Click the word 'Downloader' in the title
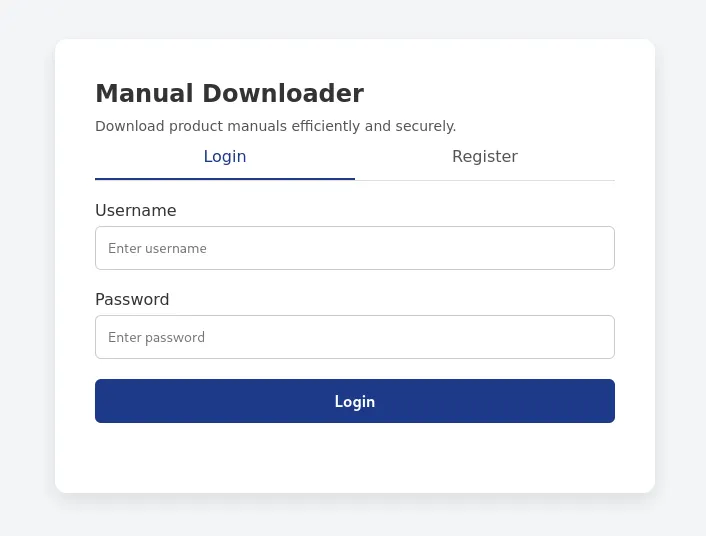Viewport: 706px width, 536px height. tap(283, 94)
